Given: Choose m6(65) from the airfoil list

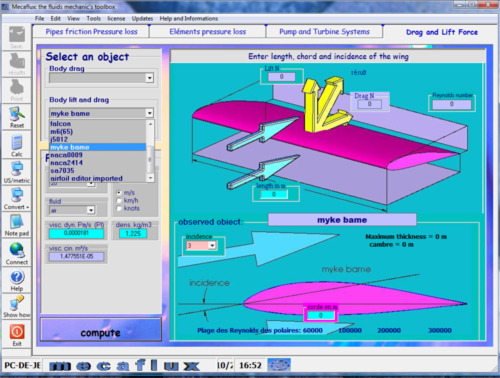Looking at the screenshot, I should [x=98, y=131].
